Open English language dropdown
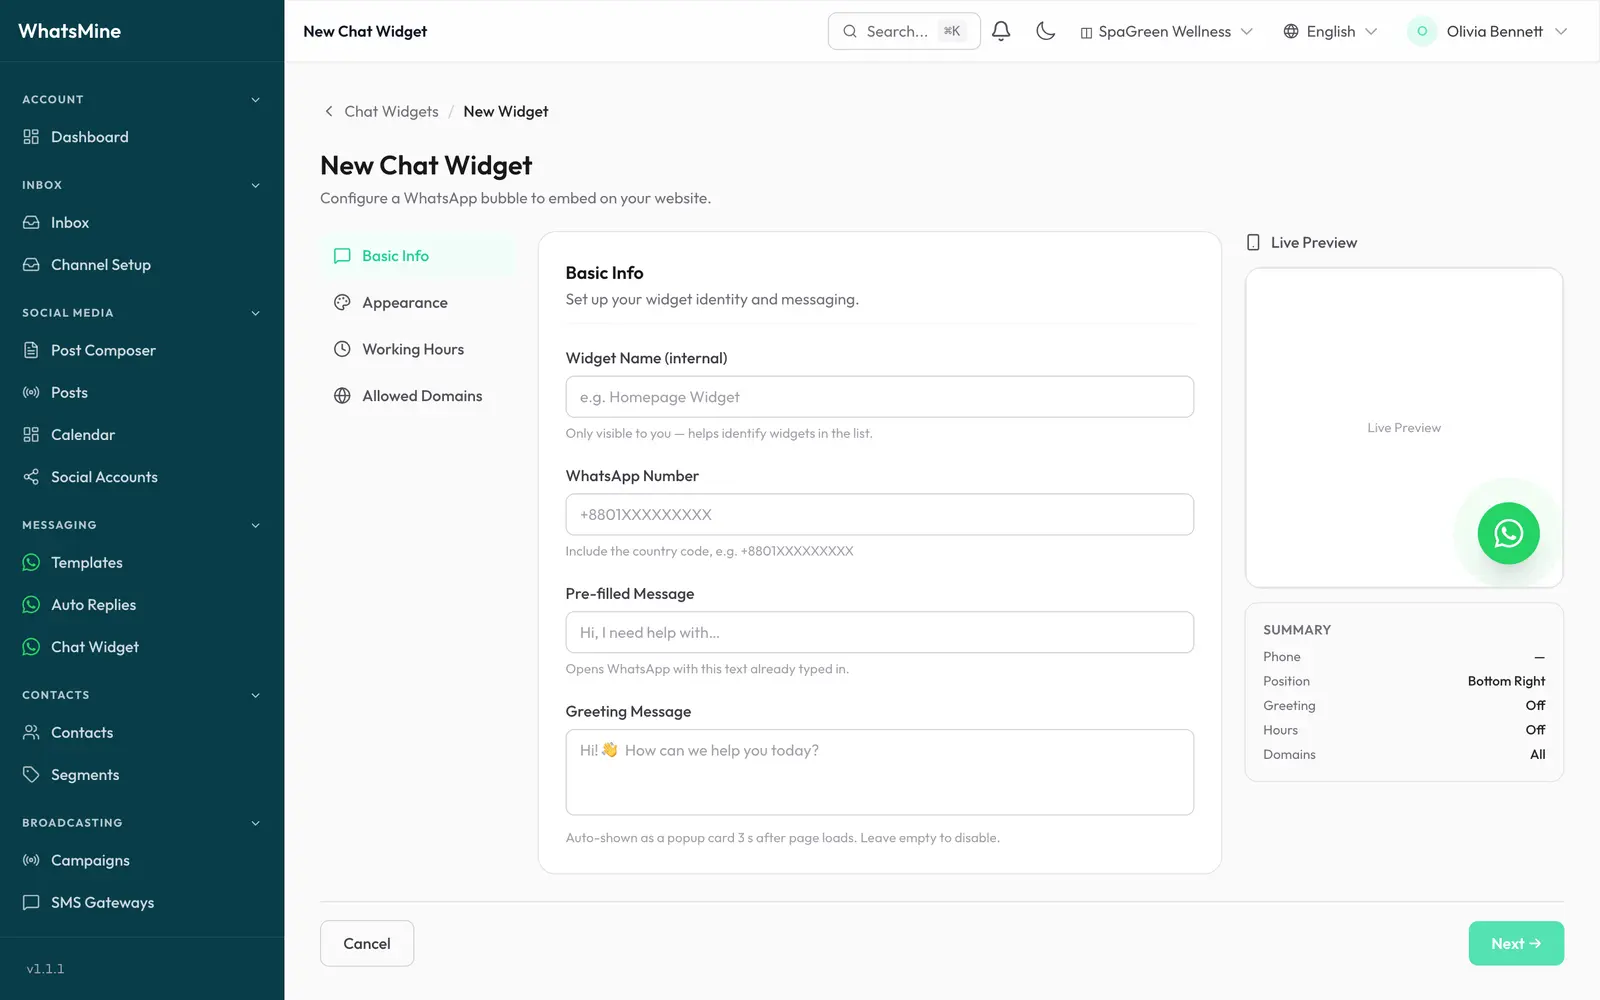Screen dimensions: 1600x1000 [x=1330, y=32]
